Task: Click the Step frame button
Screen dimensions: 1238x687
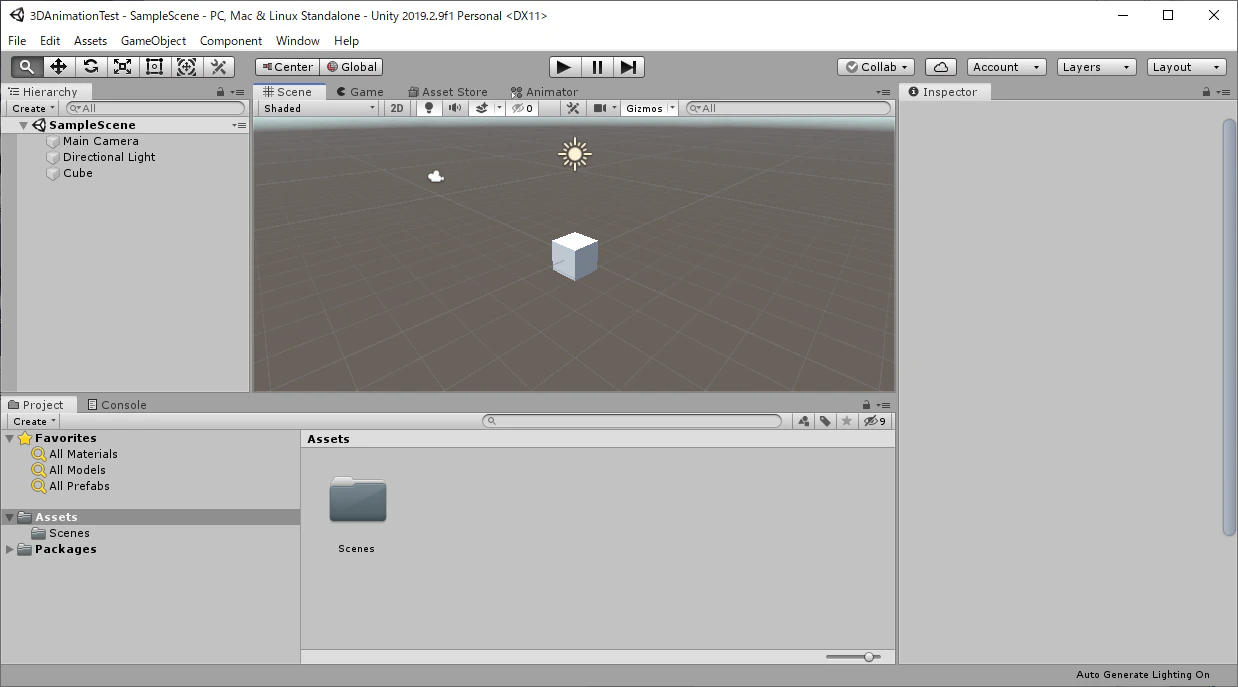Action: [629, 67]
